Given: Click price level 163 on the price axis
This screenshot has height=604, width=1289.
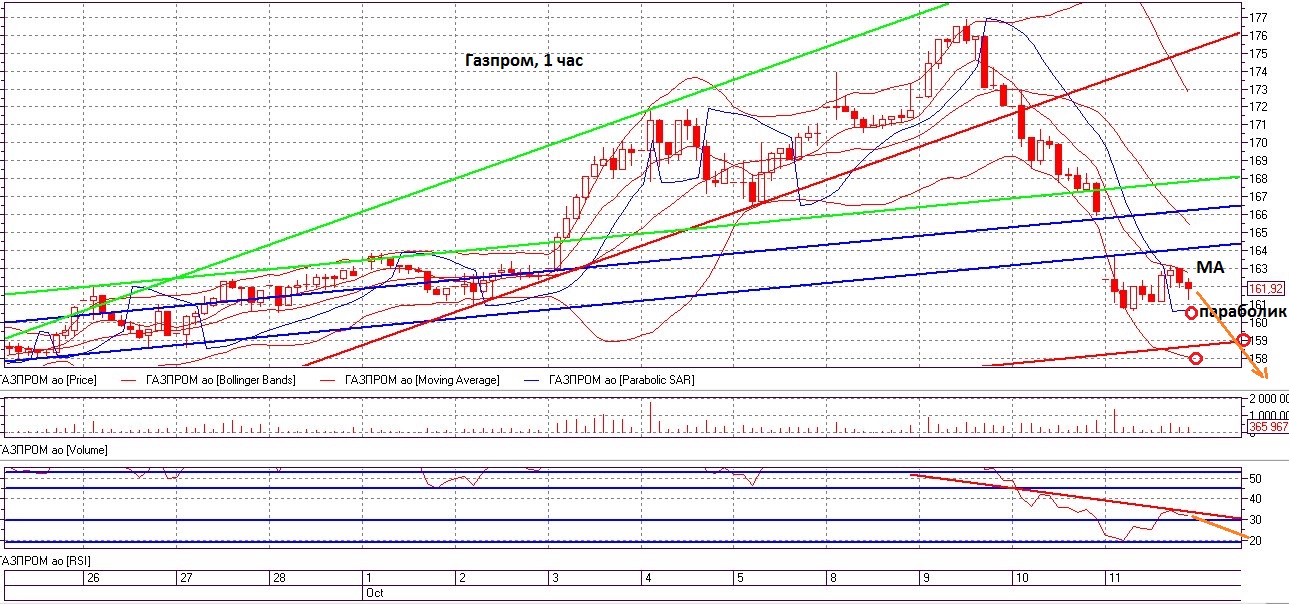Looking at the screenshot, I should pos(1259,269).
